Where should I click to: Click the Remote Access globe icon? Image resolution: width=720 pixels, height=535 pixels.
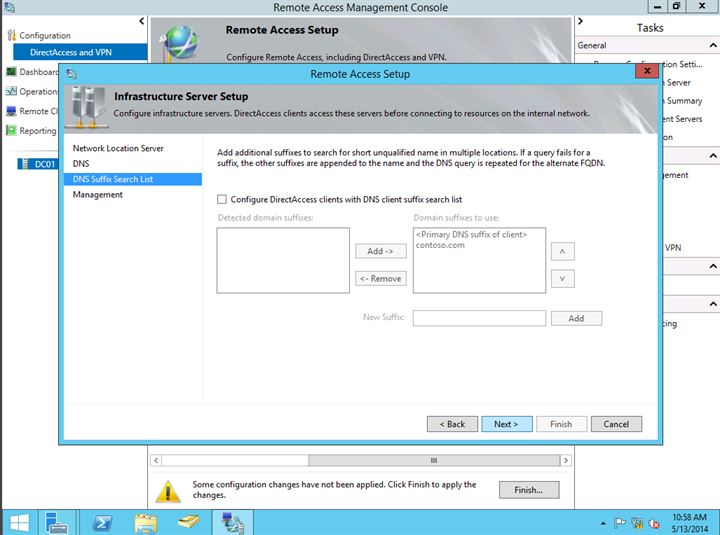pos(180,43)
